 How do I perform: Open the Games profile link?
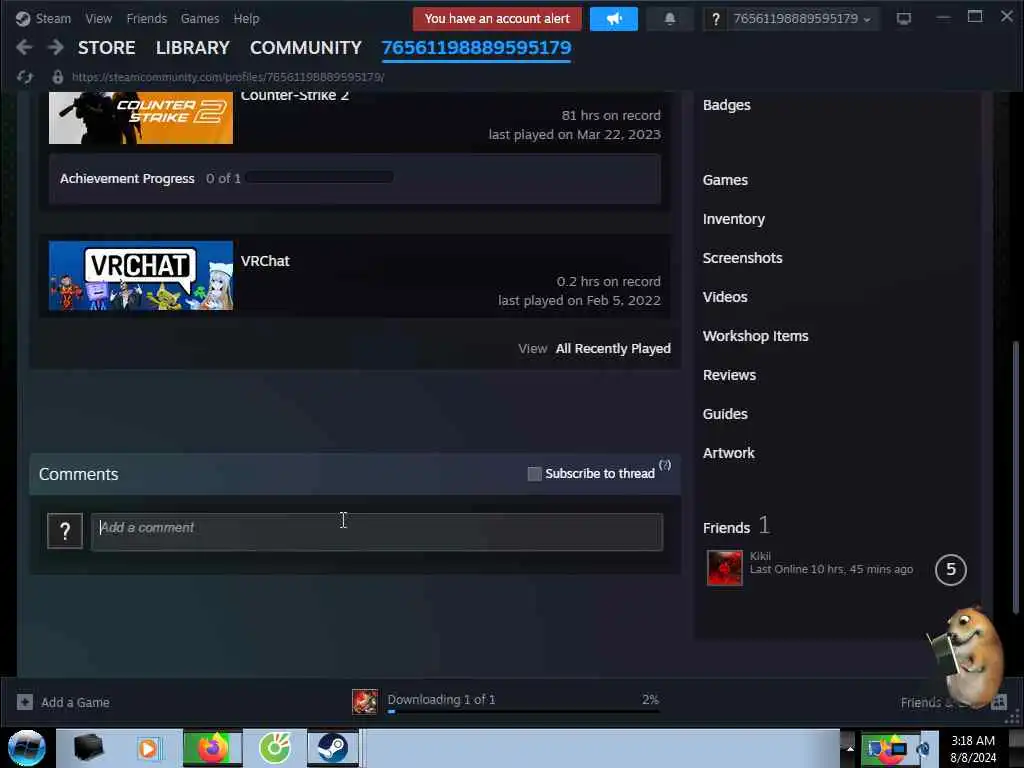click(x=725, y=180)
